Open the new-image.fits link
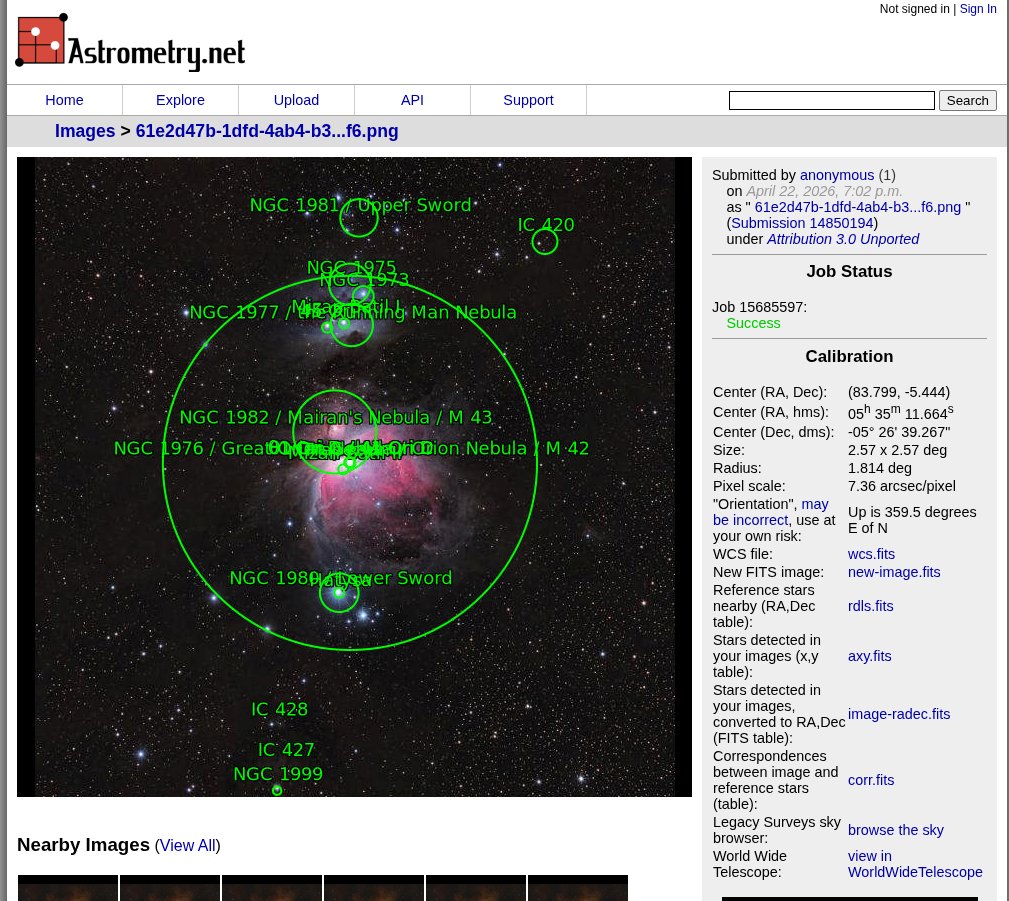 coord(893,572)
